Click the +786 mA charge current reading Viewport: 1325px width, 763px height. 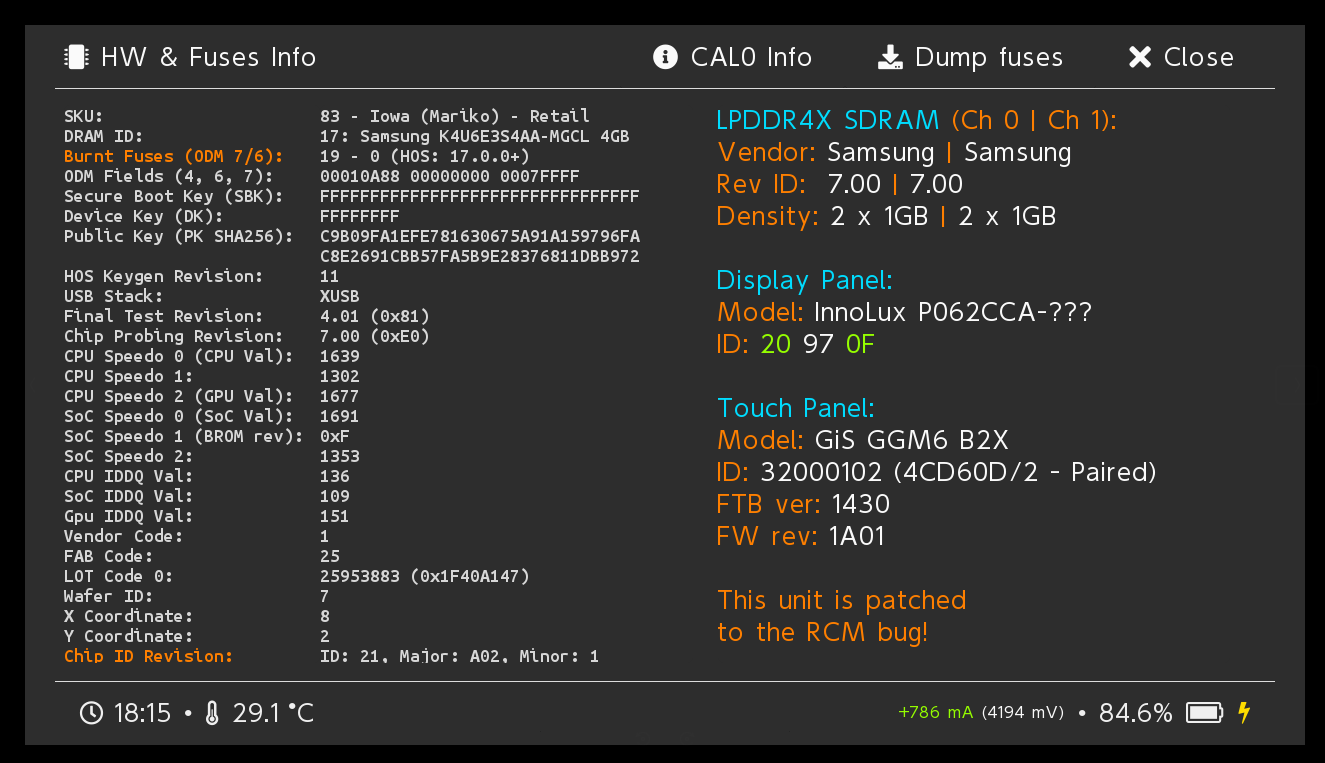(x=935, y=713)
